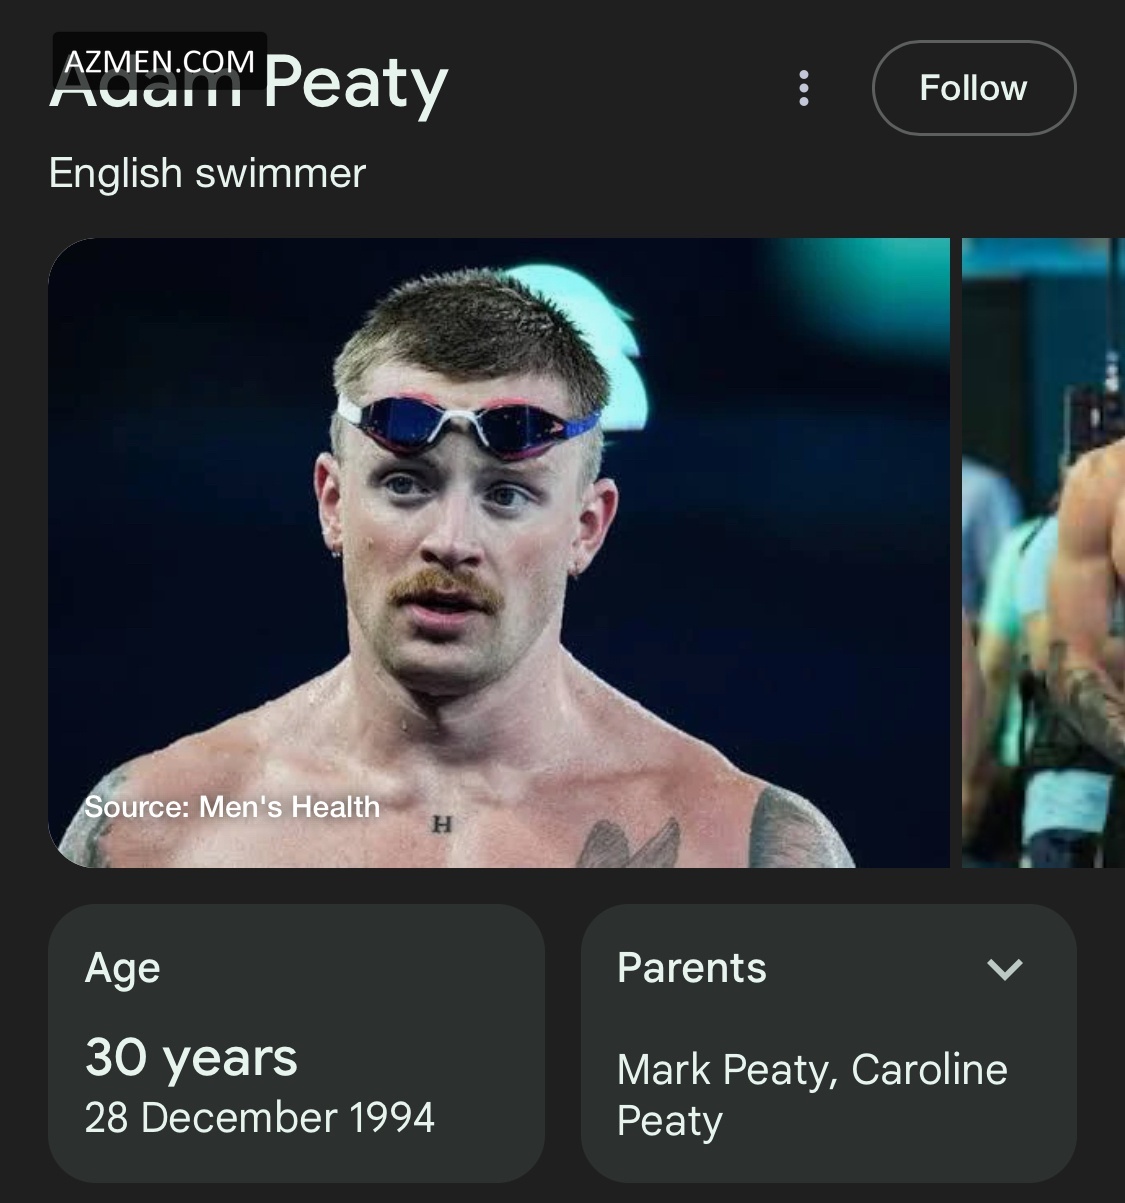Screen dimensions: 1125x1203
Task: Open the Source: Men's Health label
Action: point(232,807)
